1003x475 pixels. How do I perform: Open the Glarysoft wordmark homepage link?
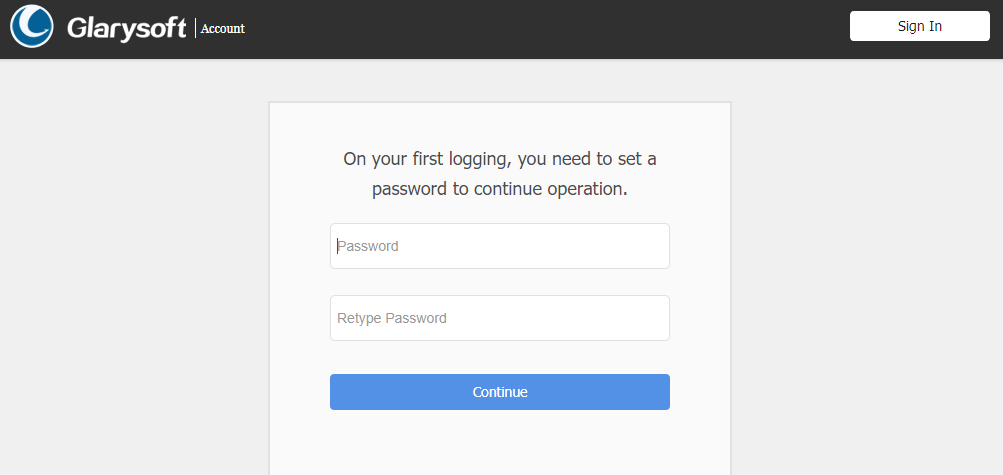pos(127,29)
